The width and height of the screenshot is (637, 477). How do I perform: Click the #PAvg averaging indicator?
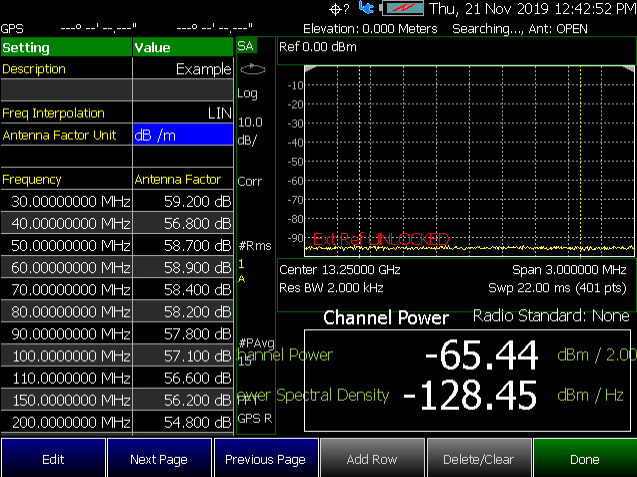pos(256,343)
